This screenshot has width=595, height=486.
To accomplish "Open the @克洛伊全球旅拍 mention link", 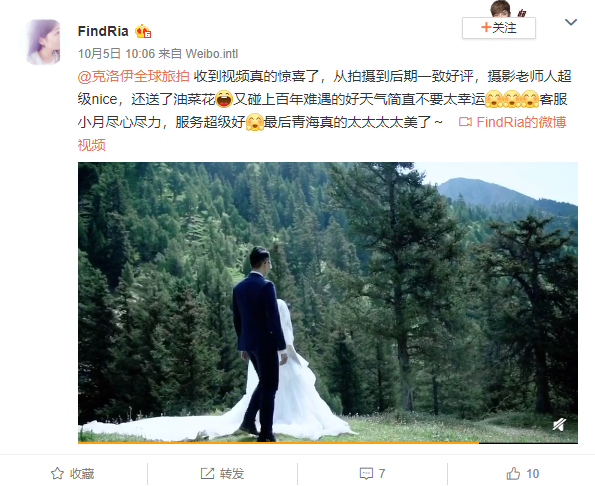I will point(134,76).
